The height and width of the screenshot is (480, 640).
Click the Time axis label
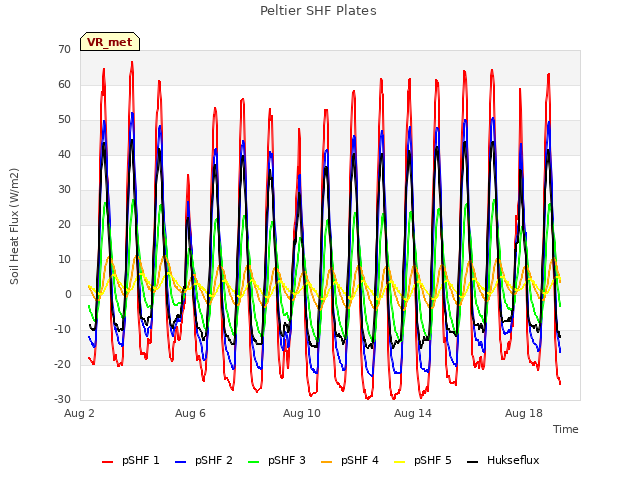[x=566, y=429]
